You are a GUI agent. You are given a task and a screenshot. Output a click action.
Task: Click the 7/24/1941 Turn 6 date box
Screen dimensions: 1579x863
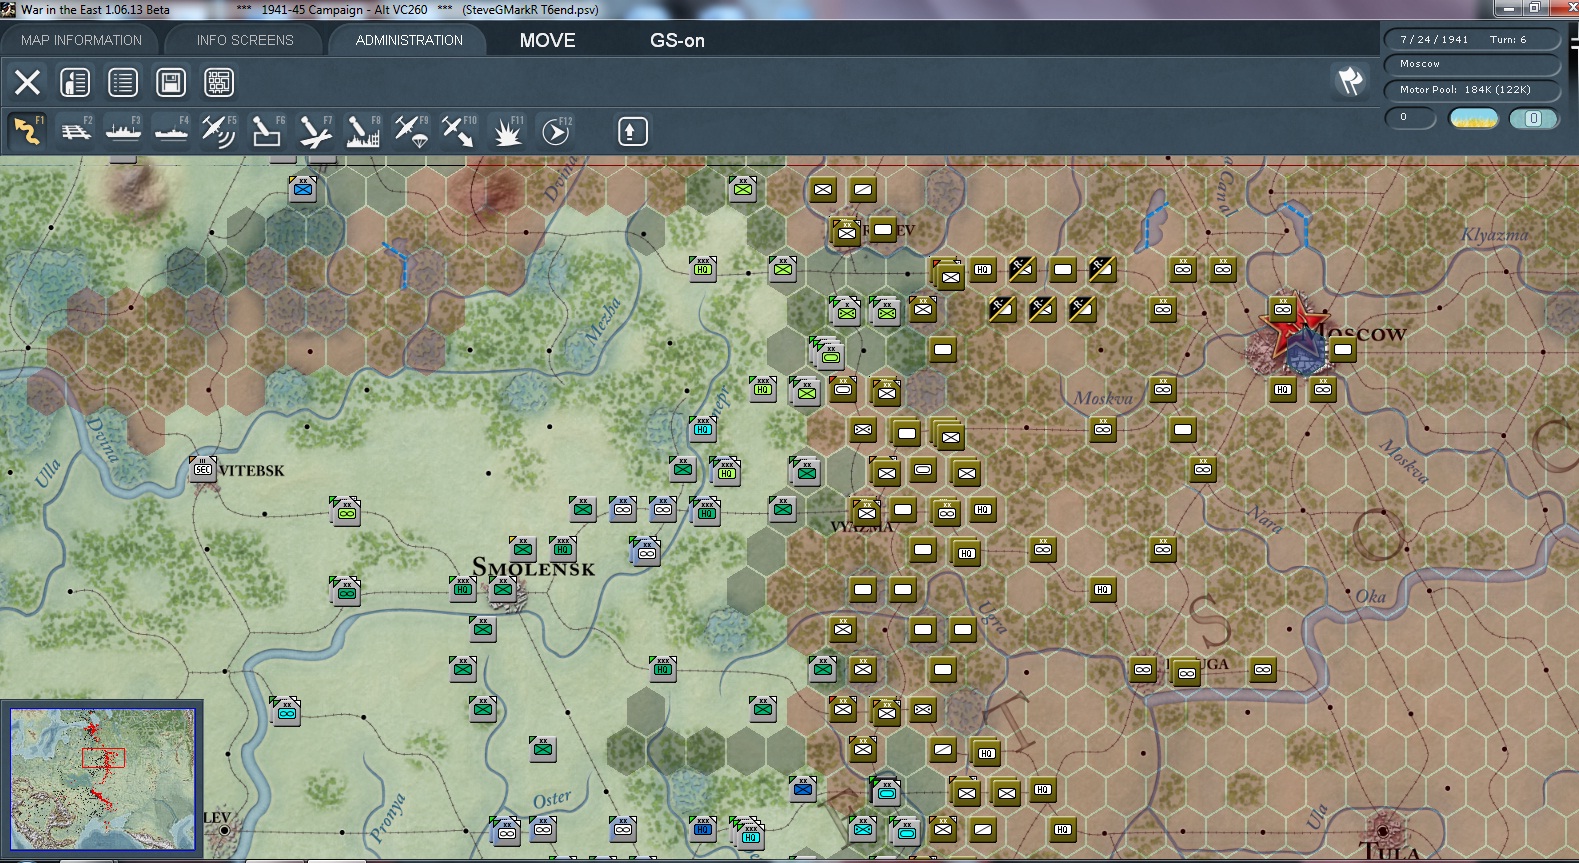(x=1472, y=39)
